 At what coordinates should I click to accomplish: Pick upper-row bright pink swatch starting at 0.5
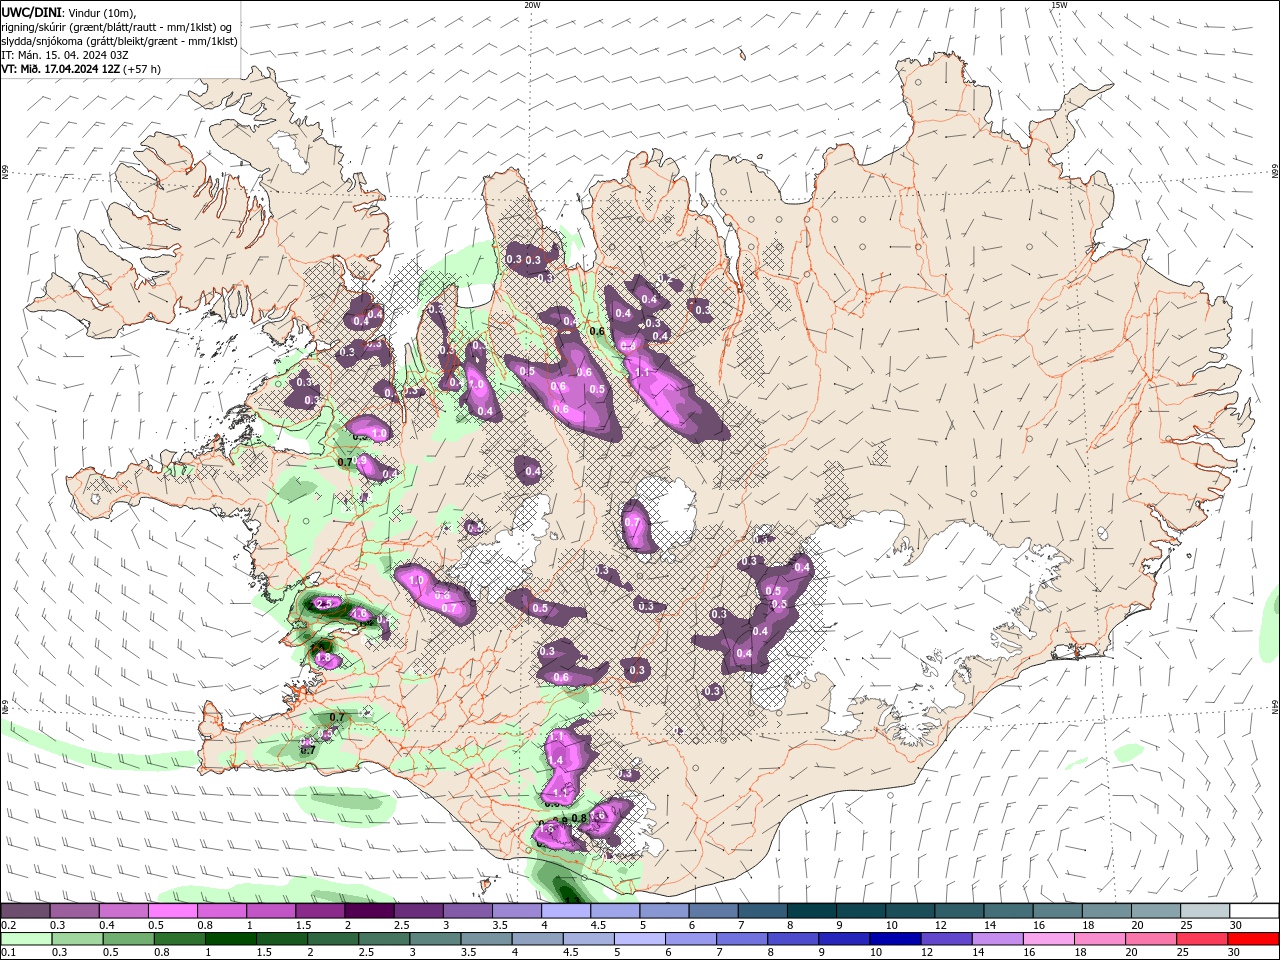[172, 911]
